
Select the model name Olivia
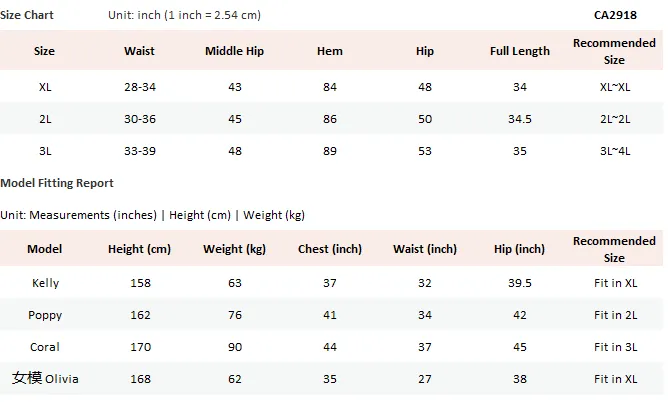coord(62,379)
